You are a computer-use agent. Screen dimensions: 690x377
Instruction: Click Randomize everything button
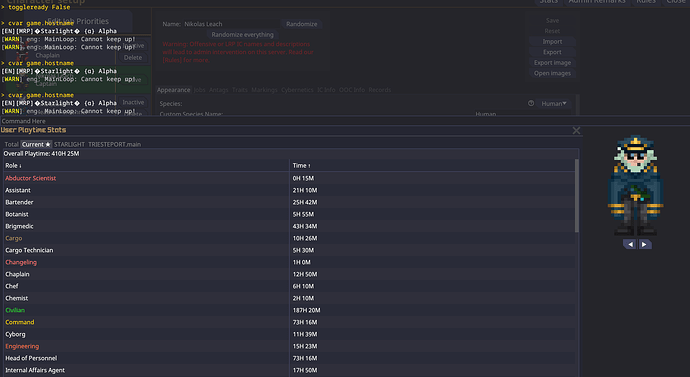(242, 35)
